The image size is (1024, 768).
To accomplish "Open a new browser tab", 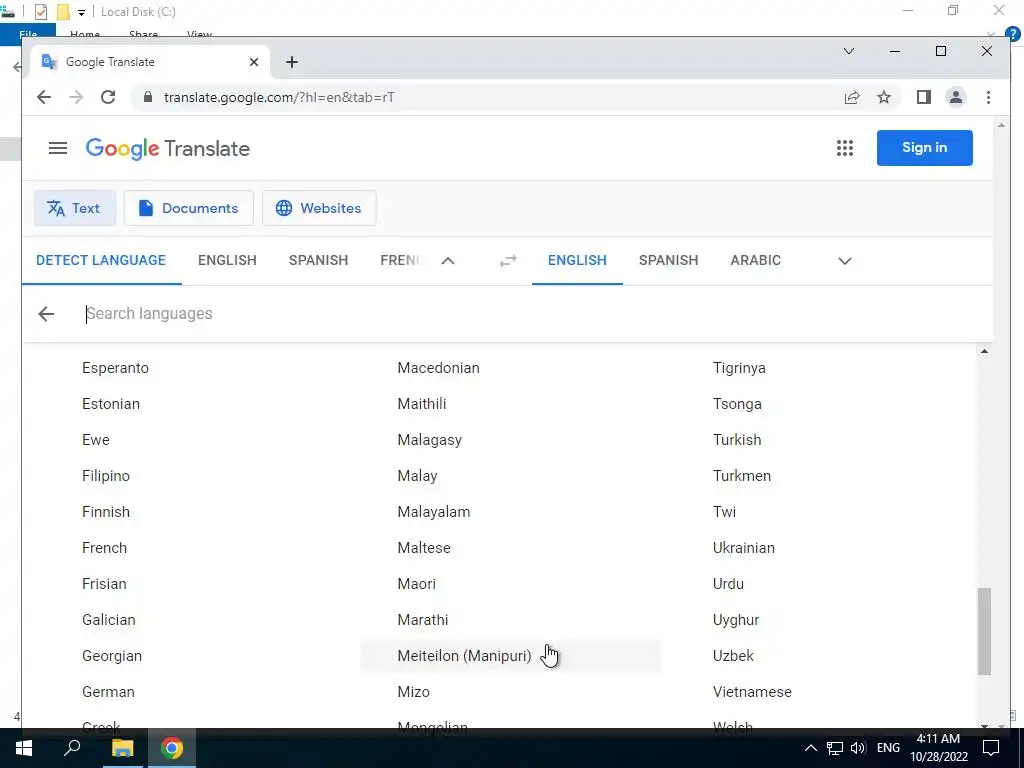I will pos(292,62).
